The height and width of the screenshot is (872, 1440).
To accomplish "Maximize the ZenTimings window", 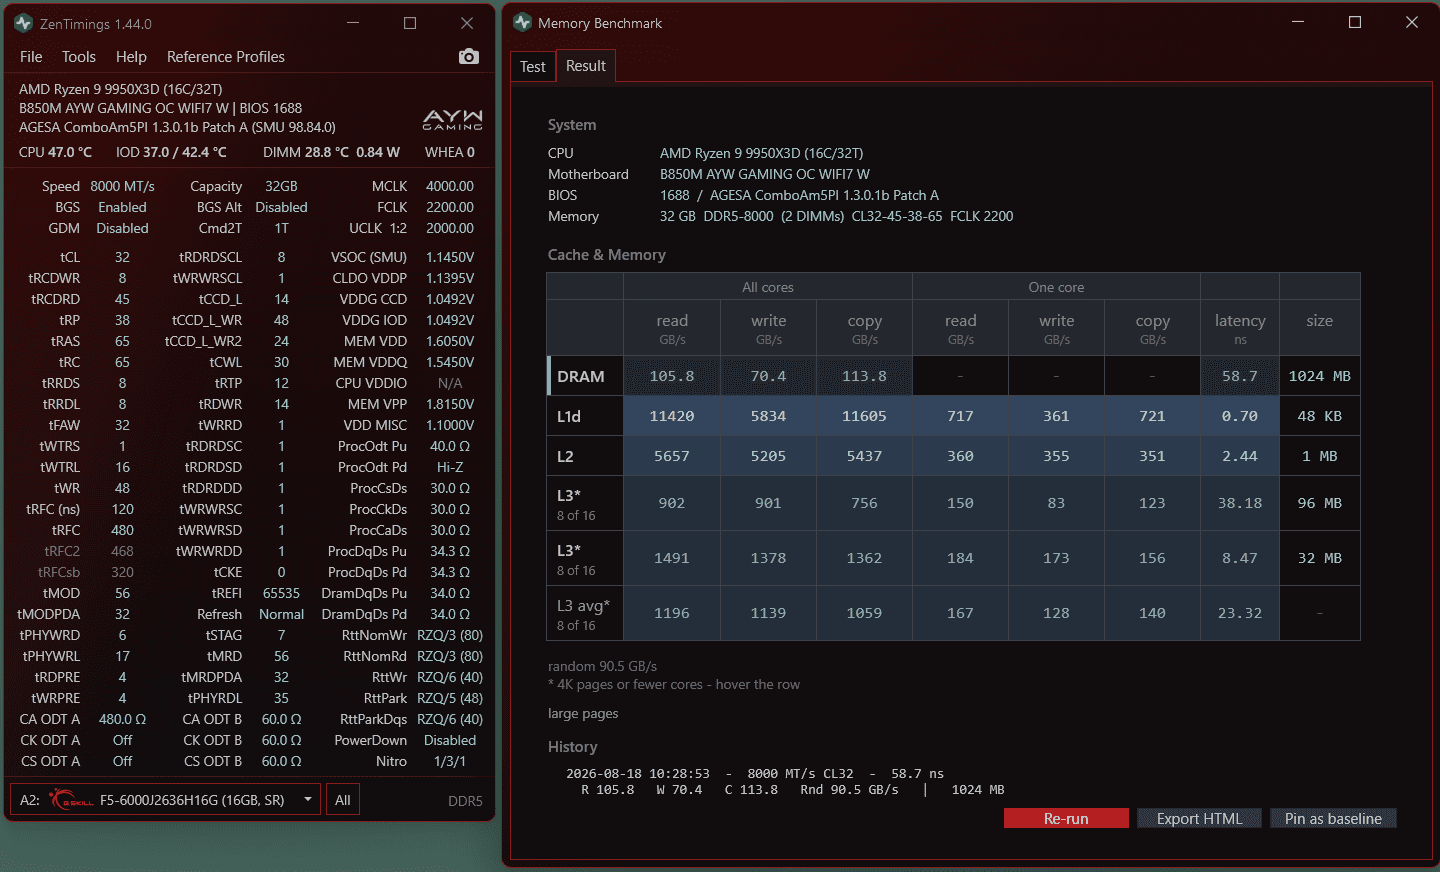I will (x=410, y=23).
